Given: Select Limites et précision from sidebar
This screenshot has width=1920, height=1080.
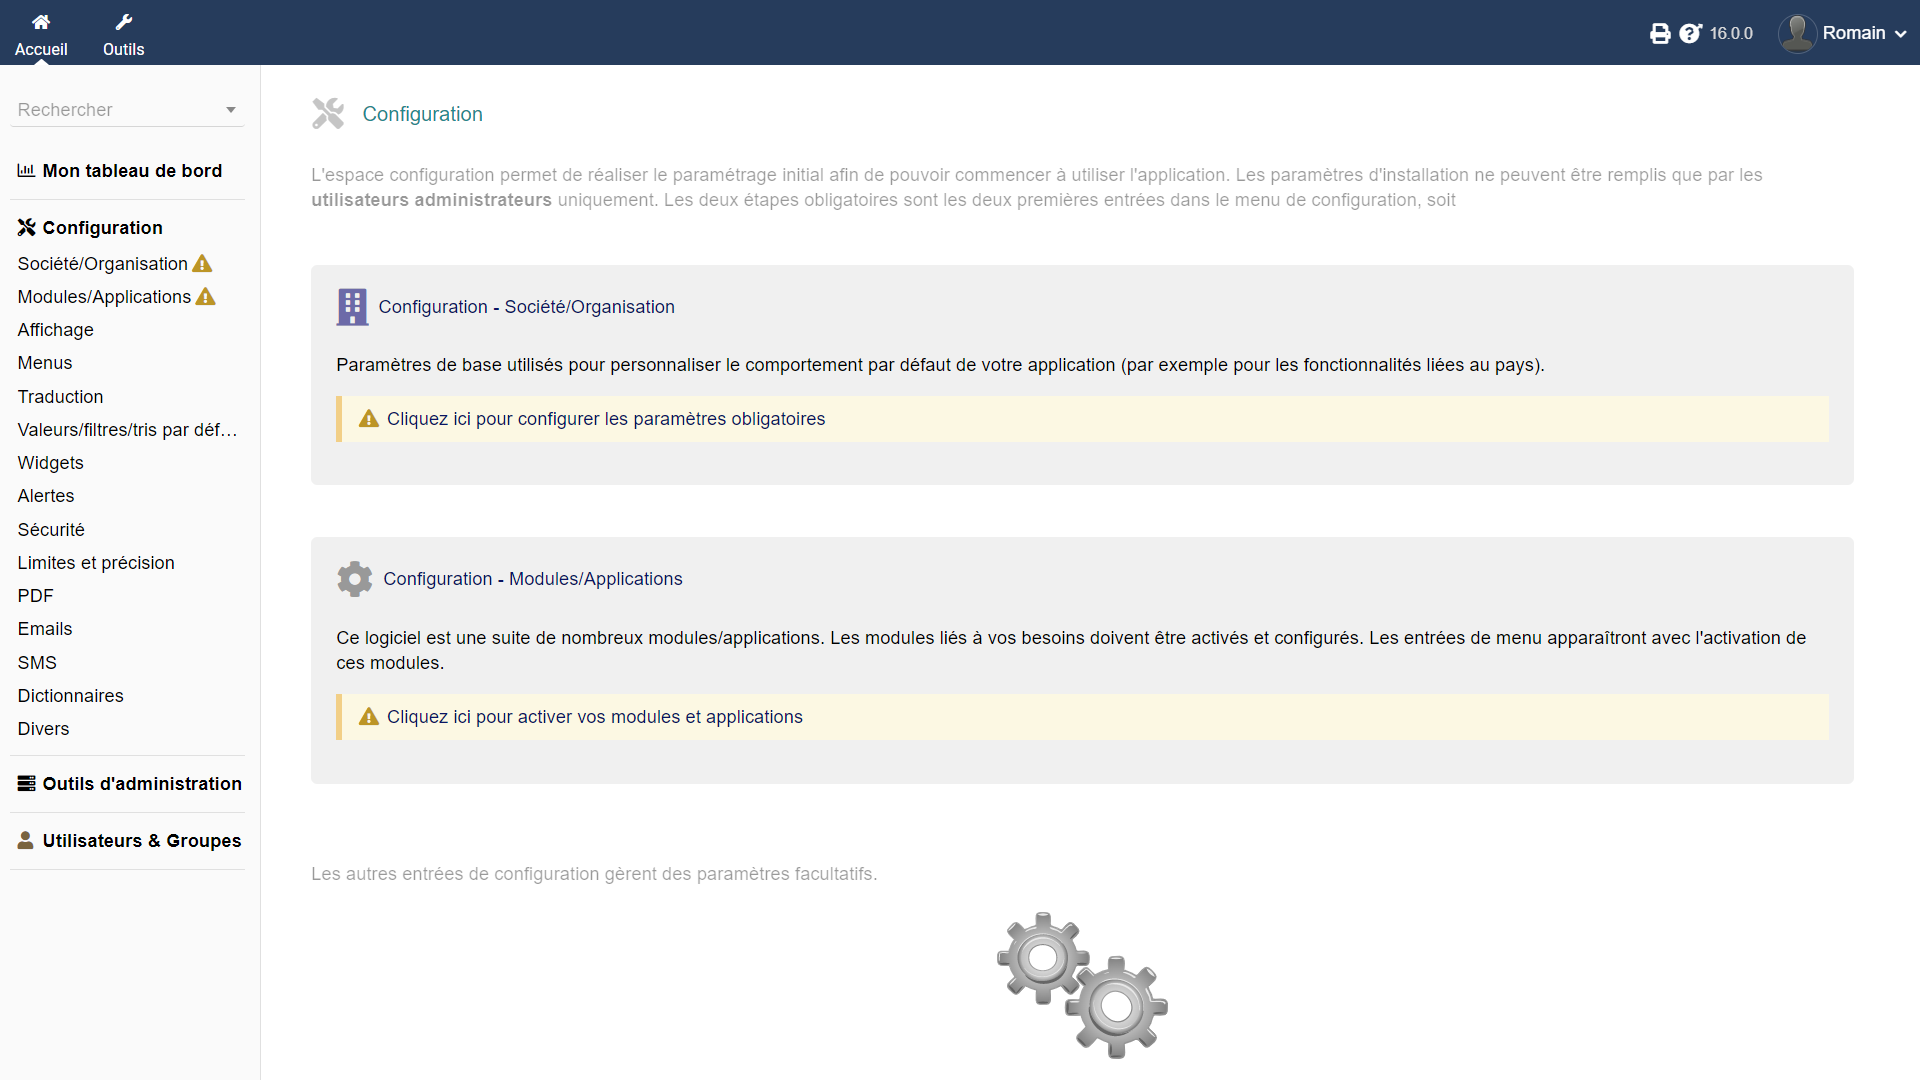Looking at the screenshot, I should pyautogui.click(x=96, y=562).
